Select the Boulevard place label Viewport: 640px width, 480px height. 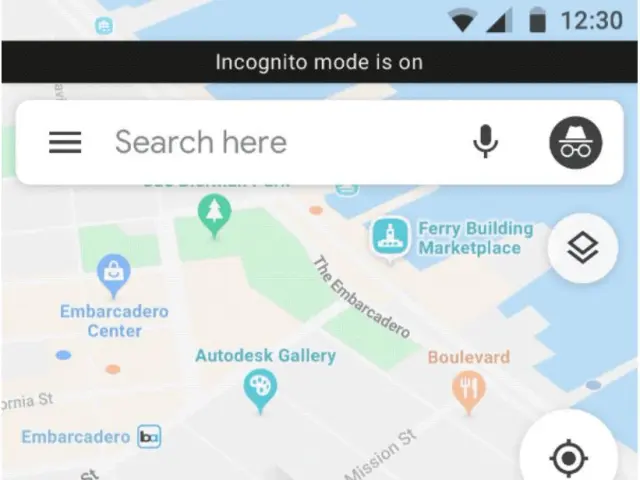click(x=469, y=357)
